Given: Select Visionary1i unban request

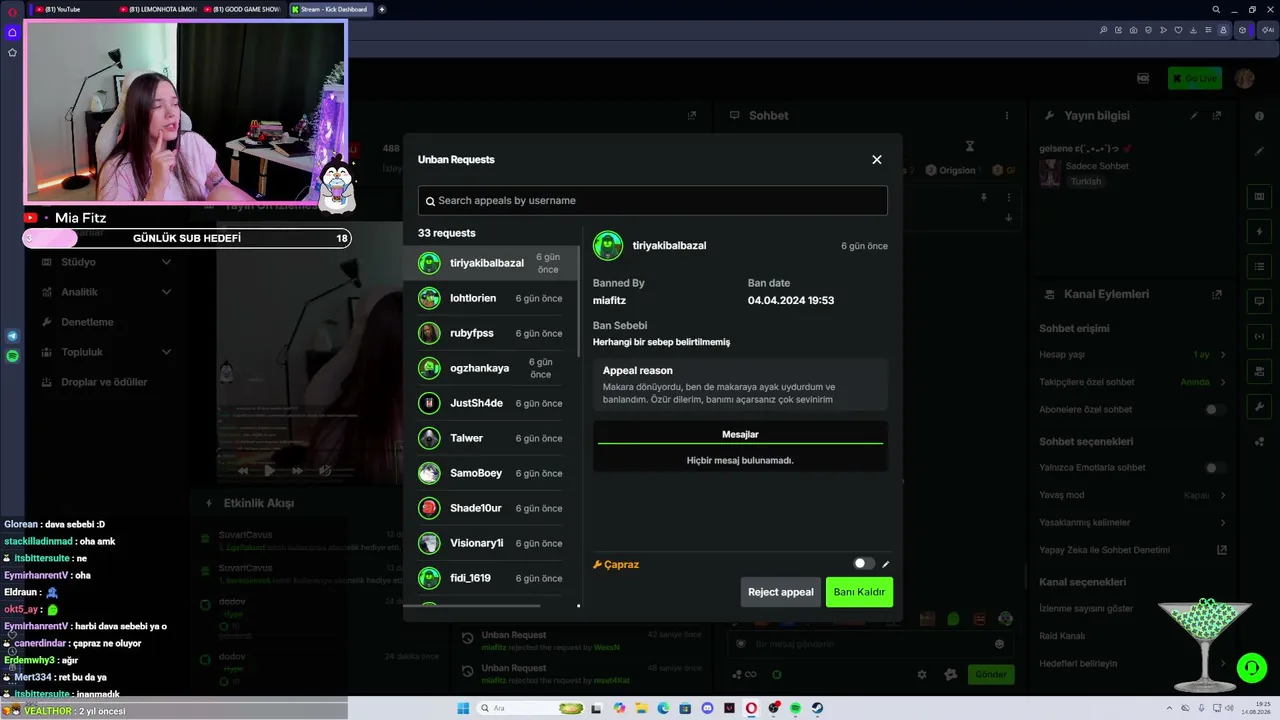Looking at the screenshot, I should (x=490, y=543).
